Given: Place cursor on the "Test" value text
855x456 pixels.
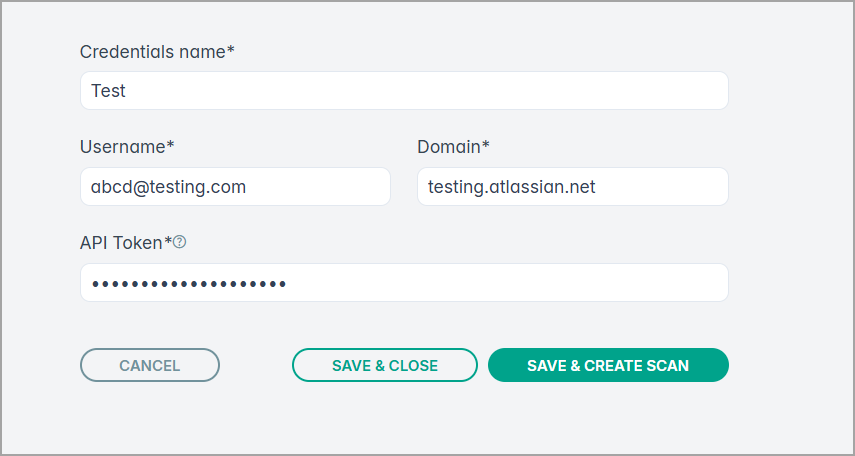Looking at the screenshot, I should click(108, 91).
